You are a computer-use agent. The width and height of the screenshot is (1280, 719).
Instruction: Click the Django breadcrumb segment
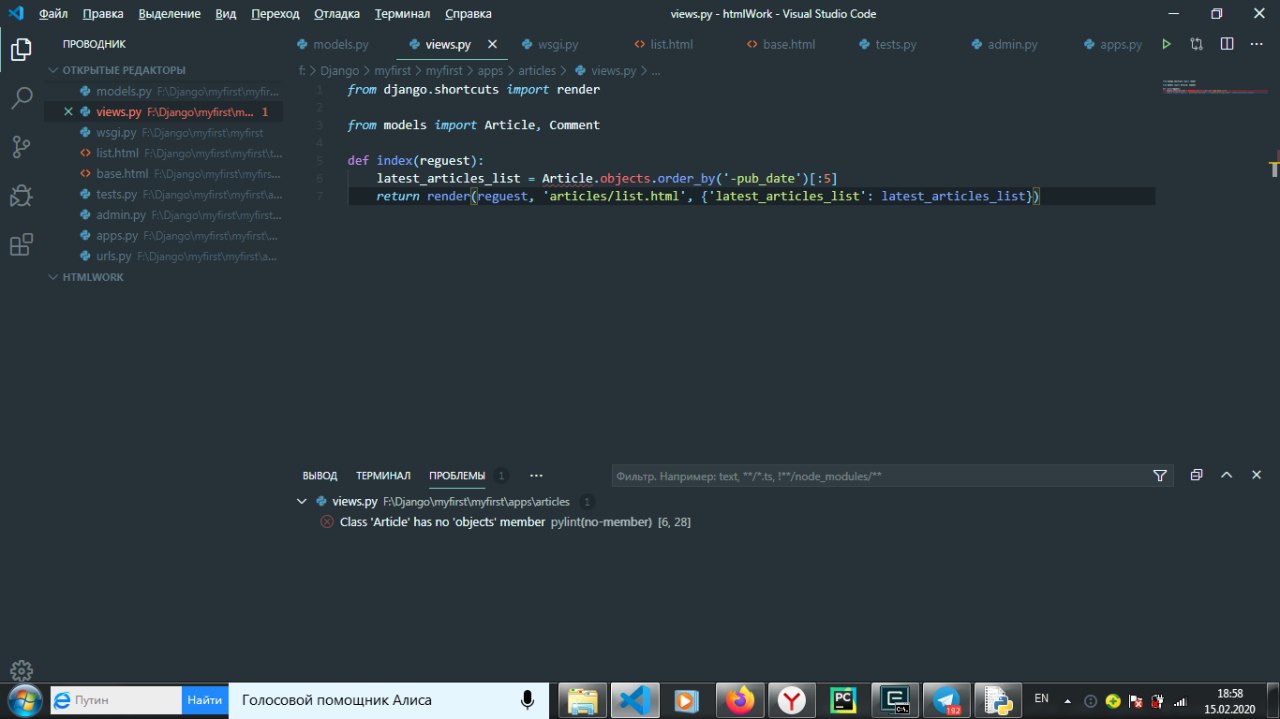click(x=340, y=71)
